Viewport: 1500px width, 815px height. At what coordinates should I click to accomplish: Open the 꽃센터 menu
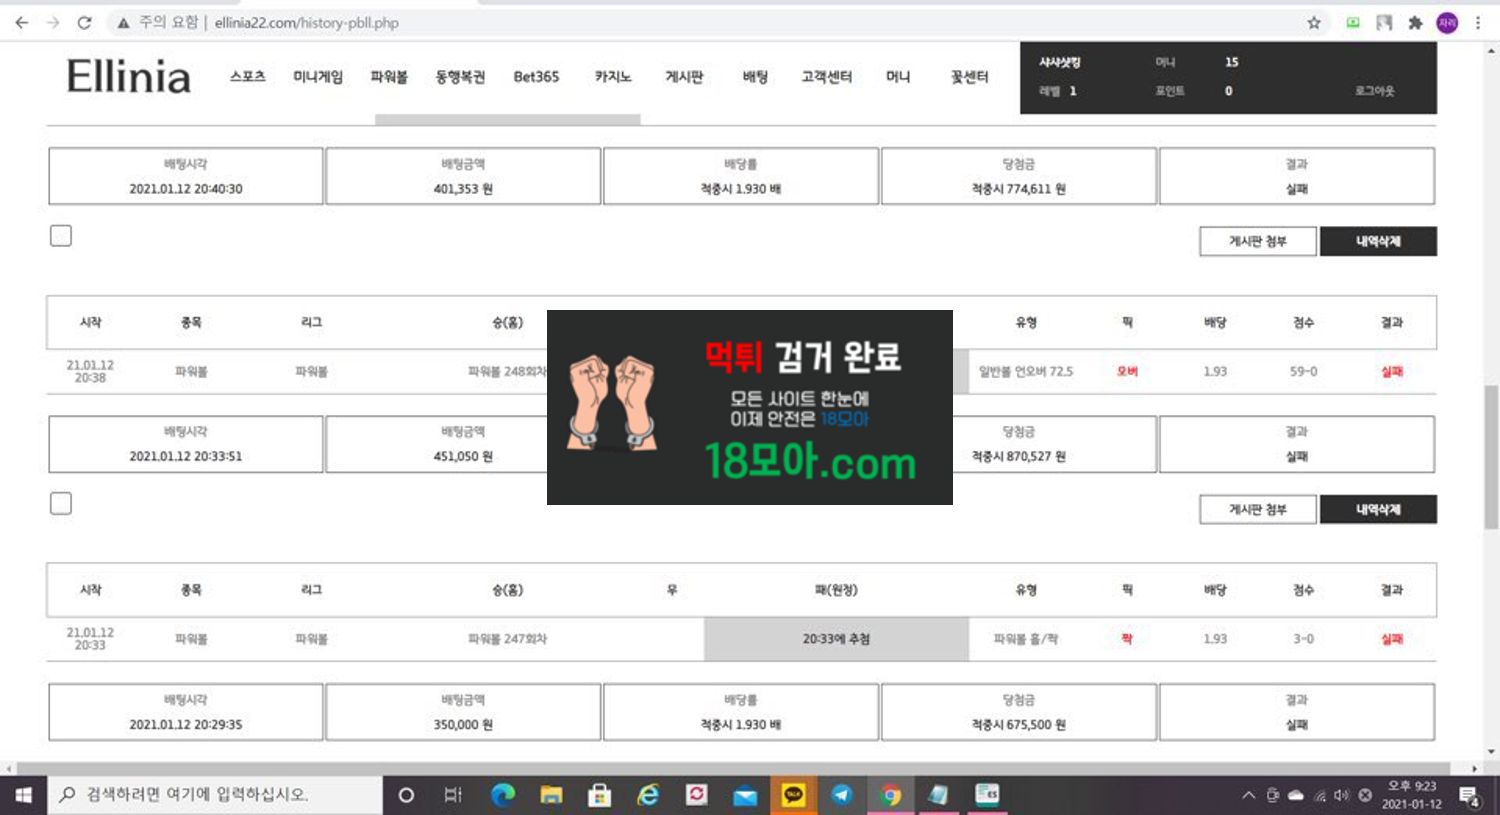(969, 76)
